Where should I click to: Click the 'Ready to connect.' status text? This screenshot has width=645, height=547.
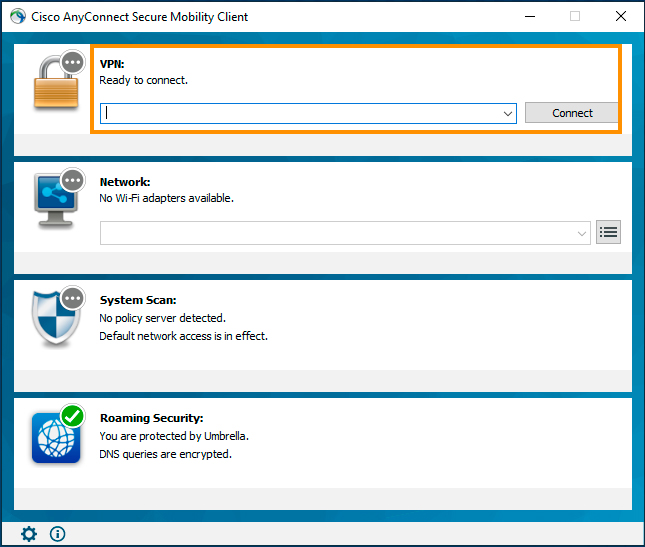point(144,80)
